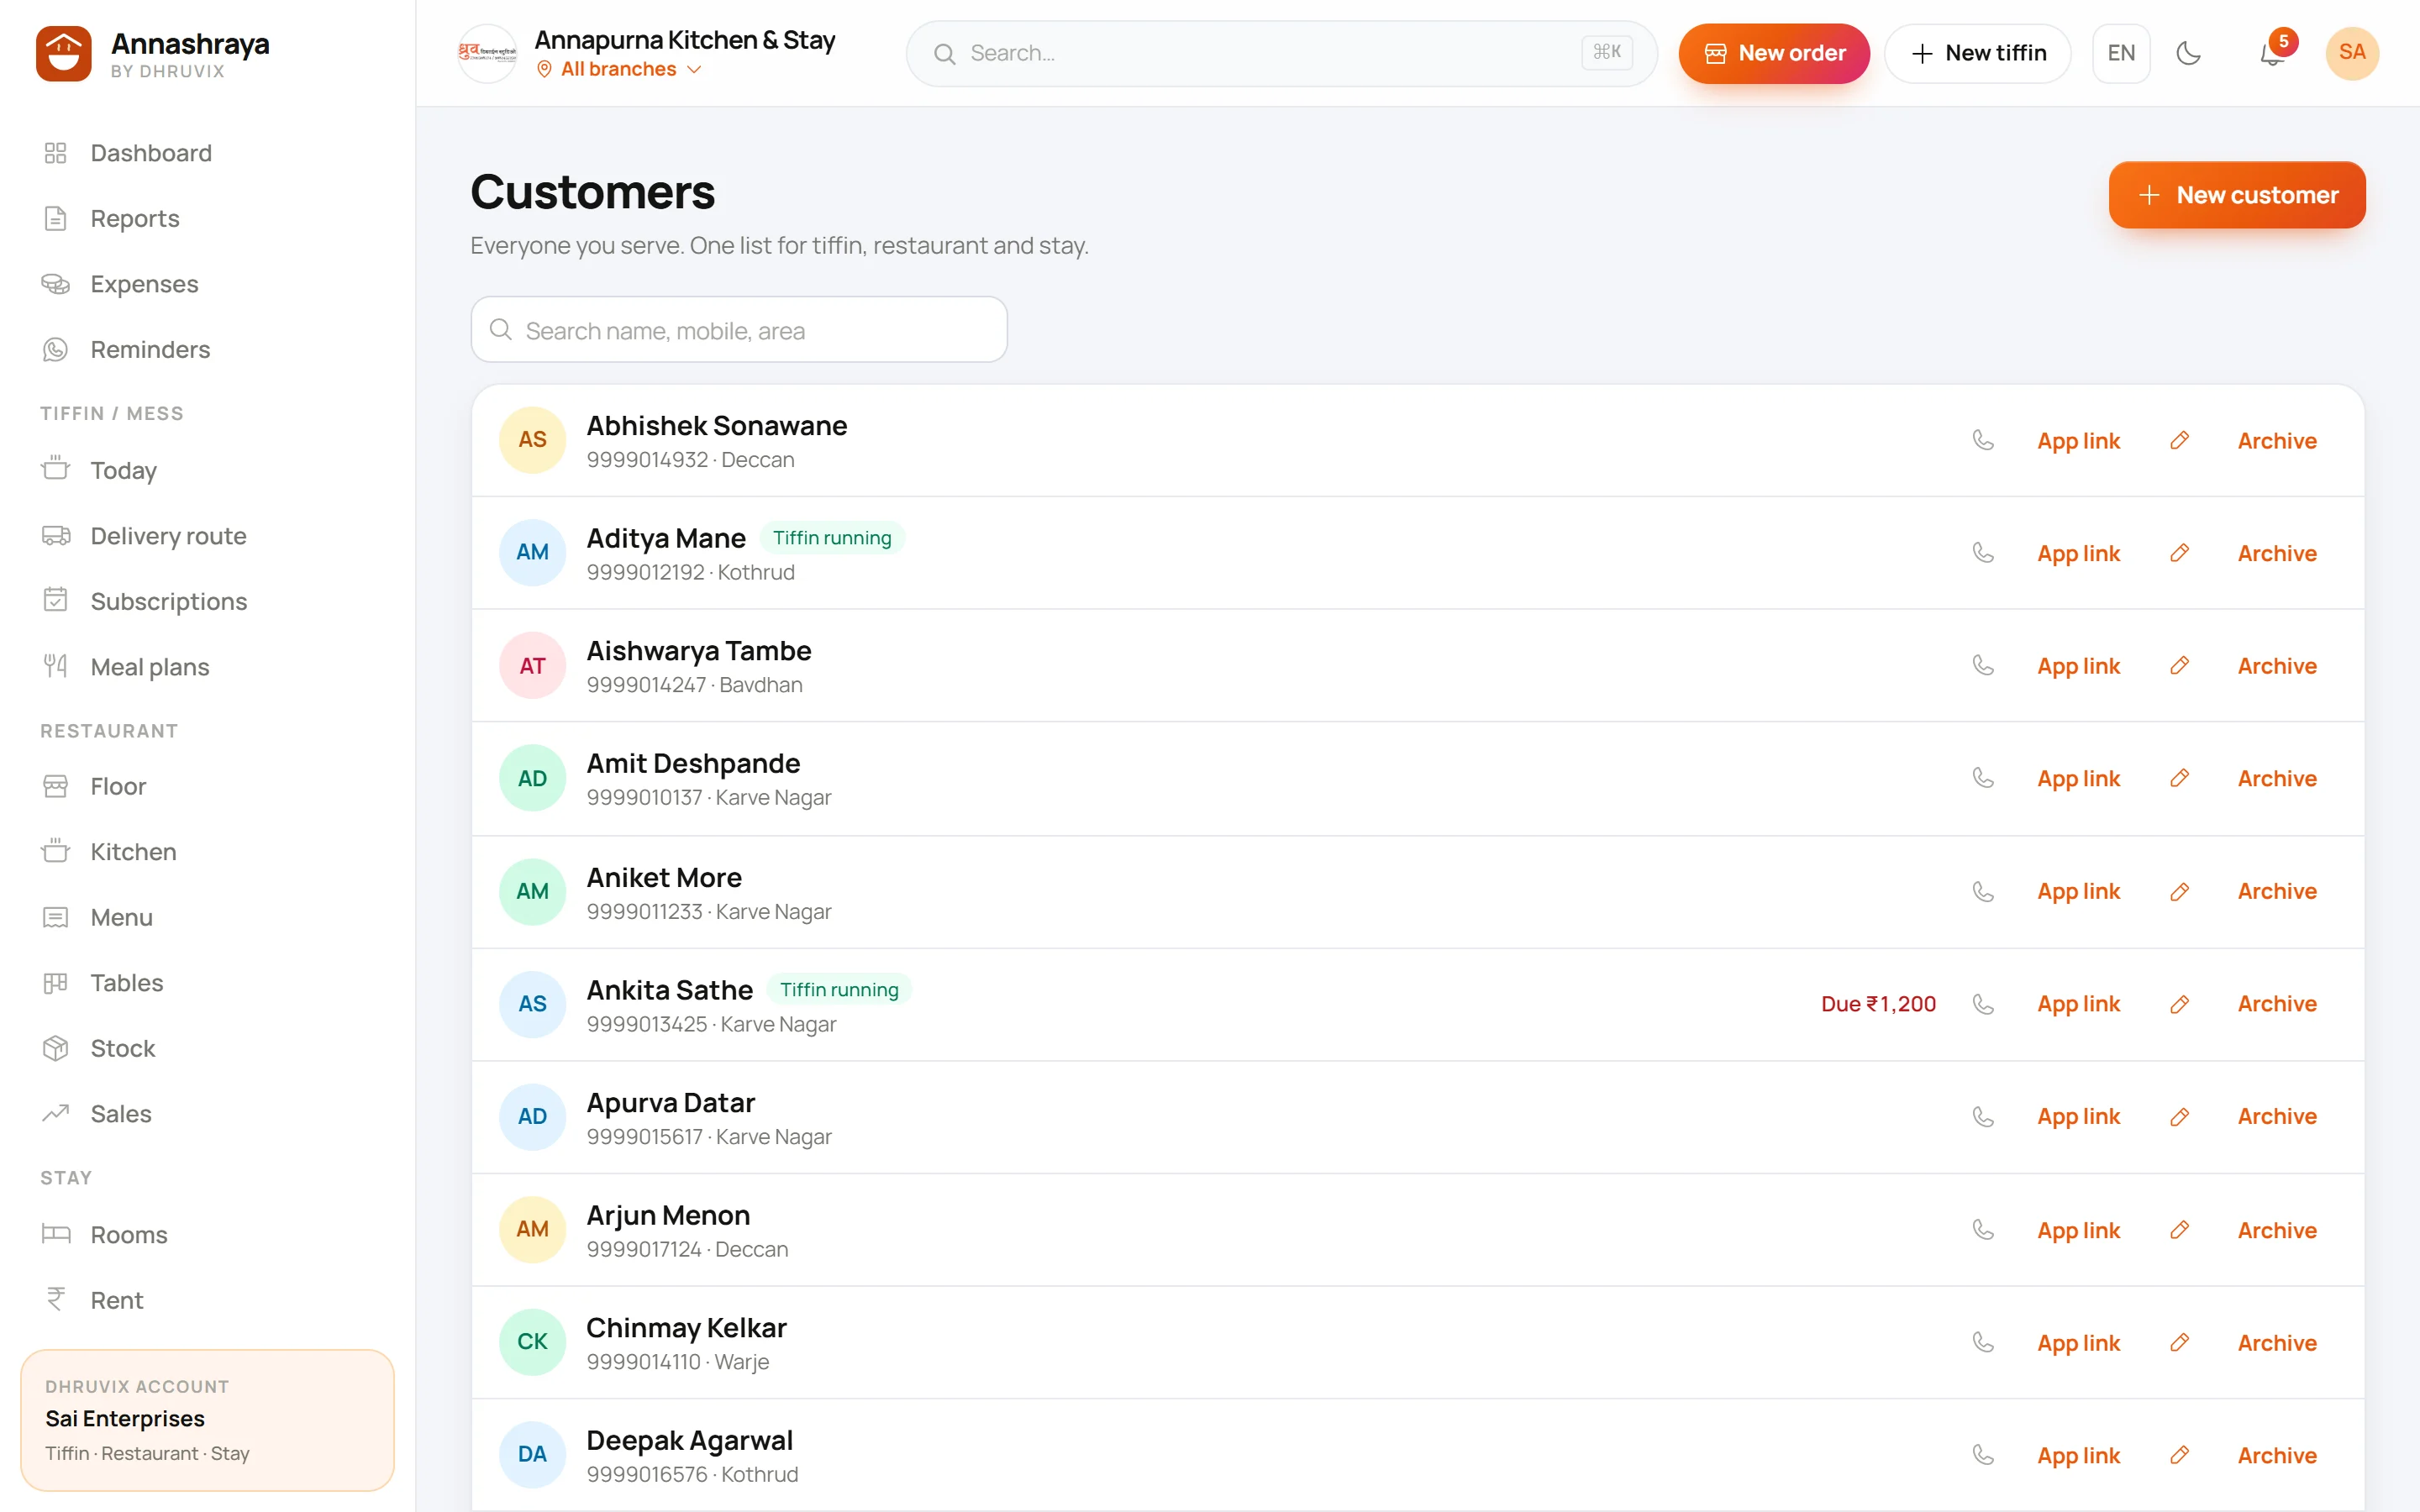Open the notifications bell
The image size is (2420, 1512).
pos(2272,53)
